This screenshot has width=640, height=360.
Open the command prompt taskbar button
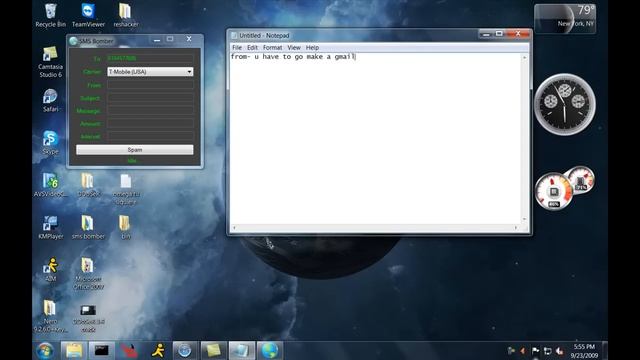[102, 351]
